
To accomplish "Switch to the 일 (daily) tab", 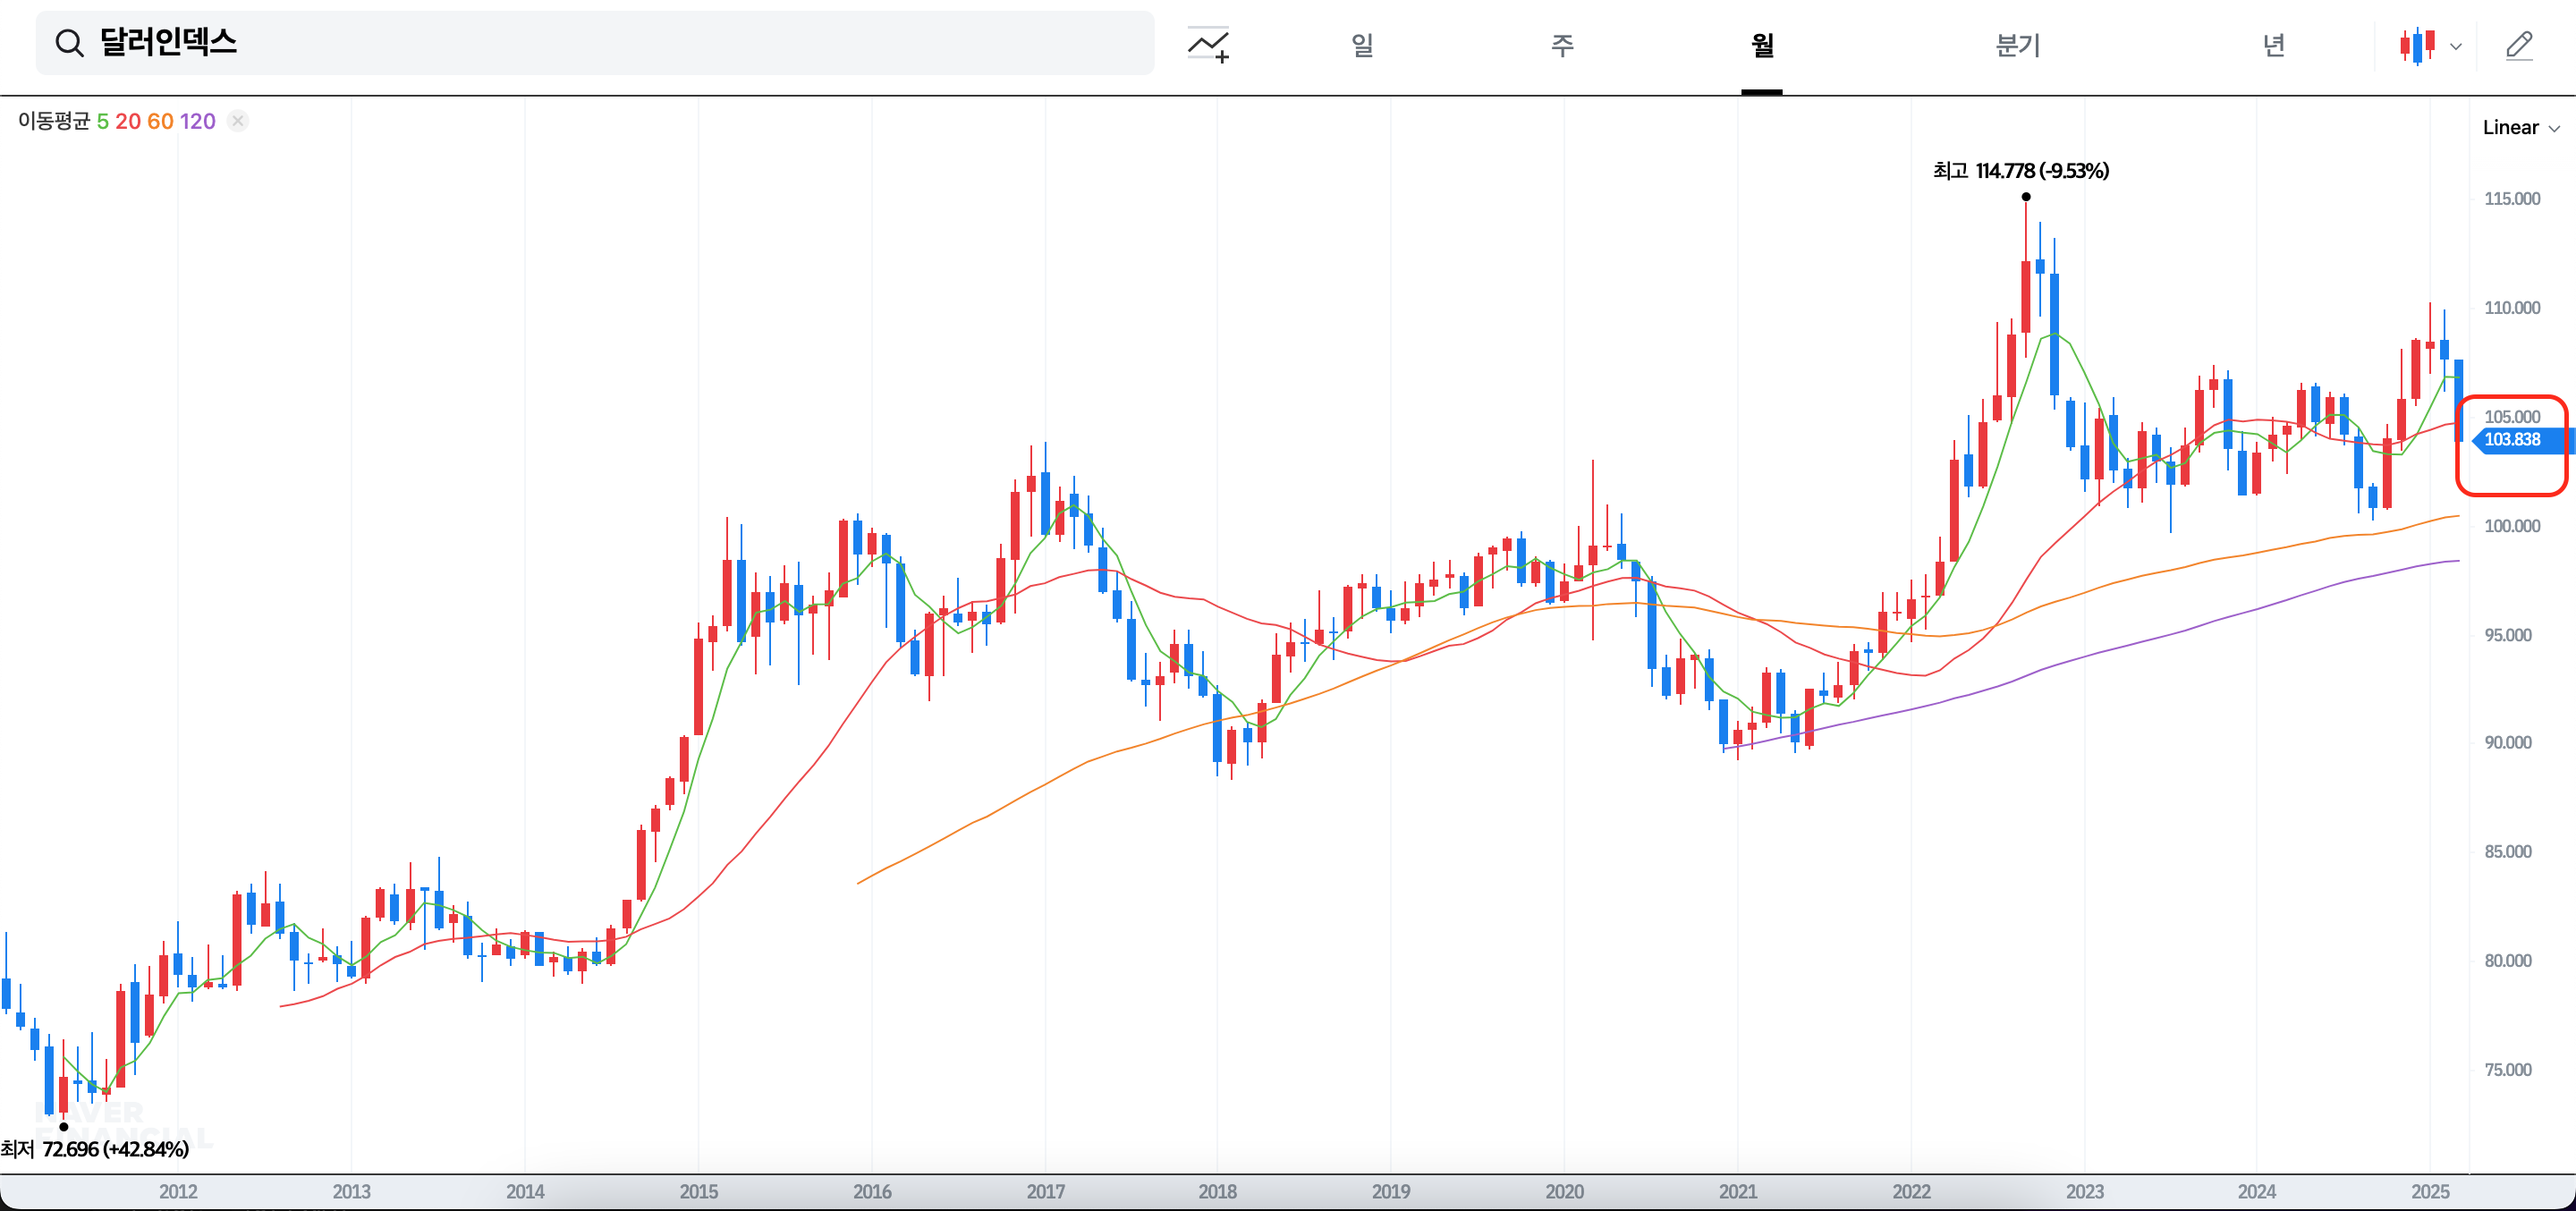I will (x=1362, y=45).
